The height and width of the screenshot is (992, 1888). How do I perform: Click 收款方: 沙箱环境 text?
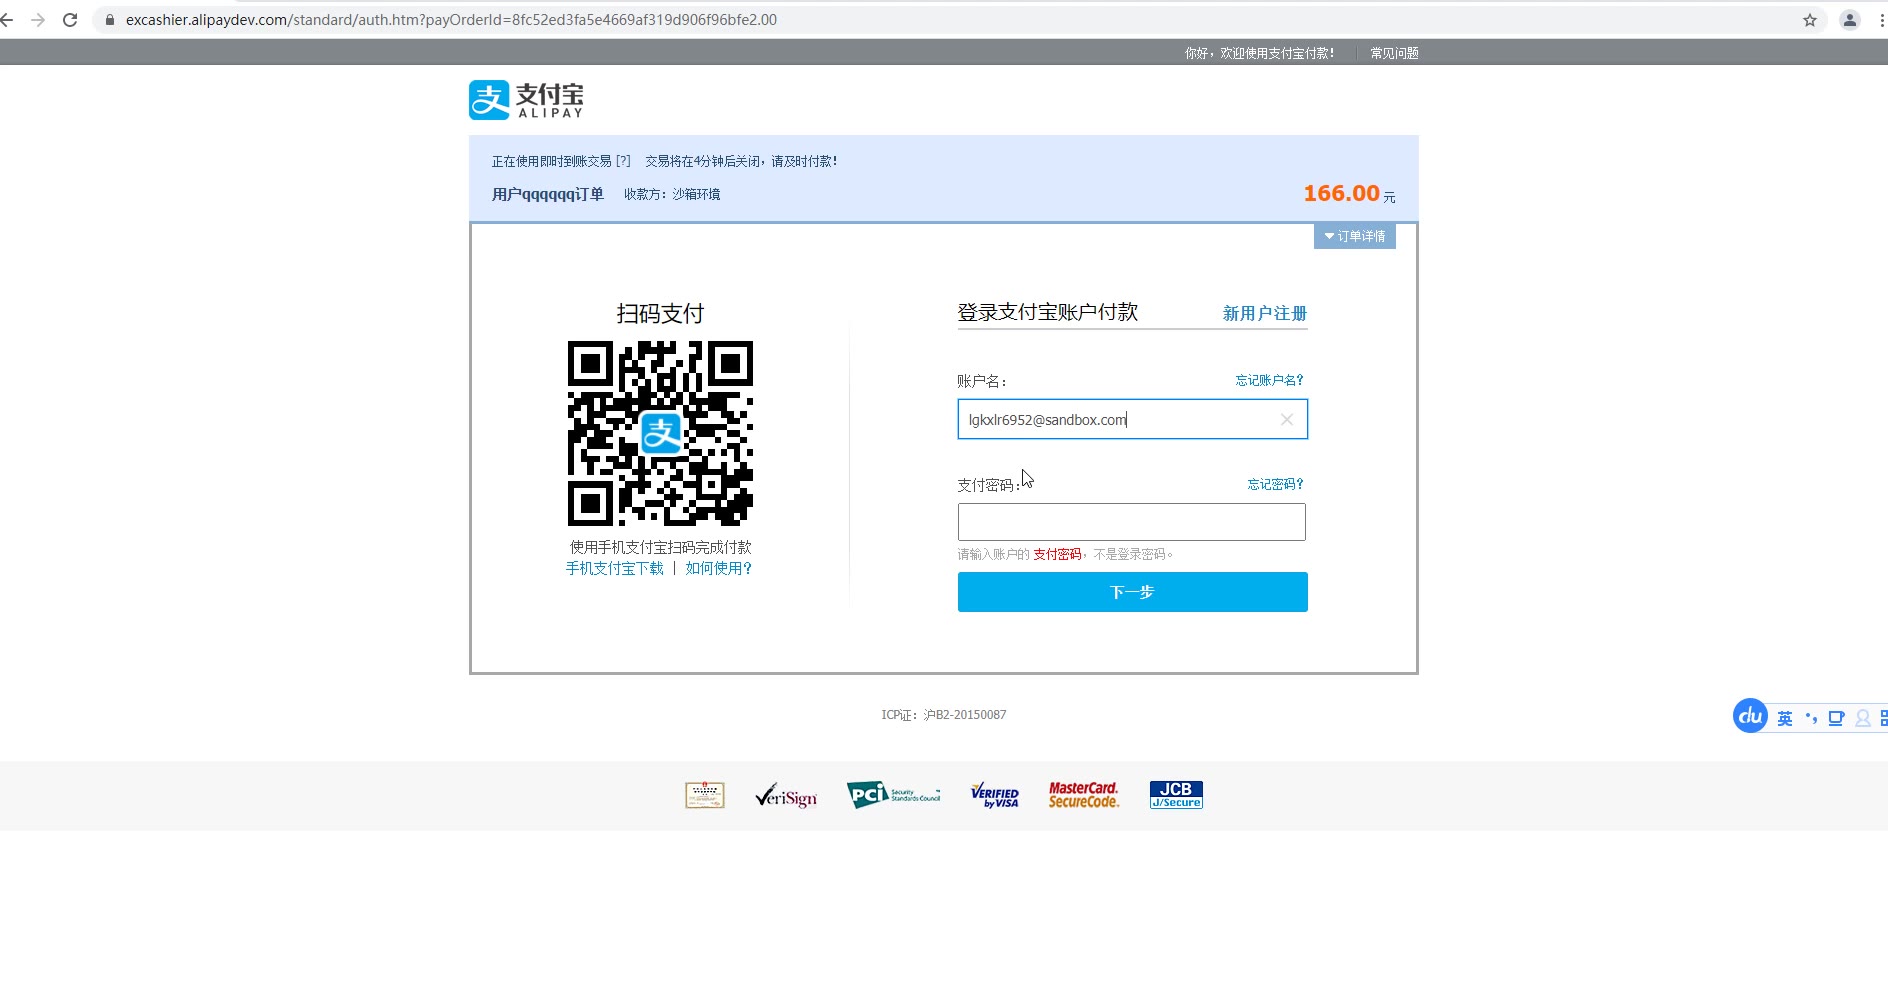(x=672, y=194)
